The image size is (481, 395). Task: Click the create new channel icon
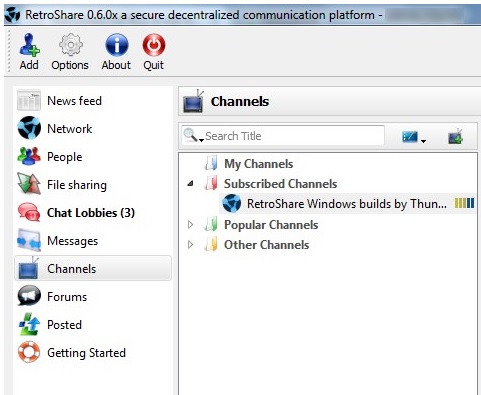coord(455,136)
